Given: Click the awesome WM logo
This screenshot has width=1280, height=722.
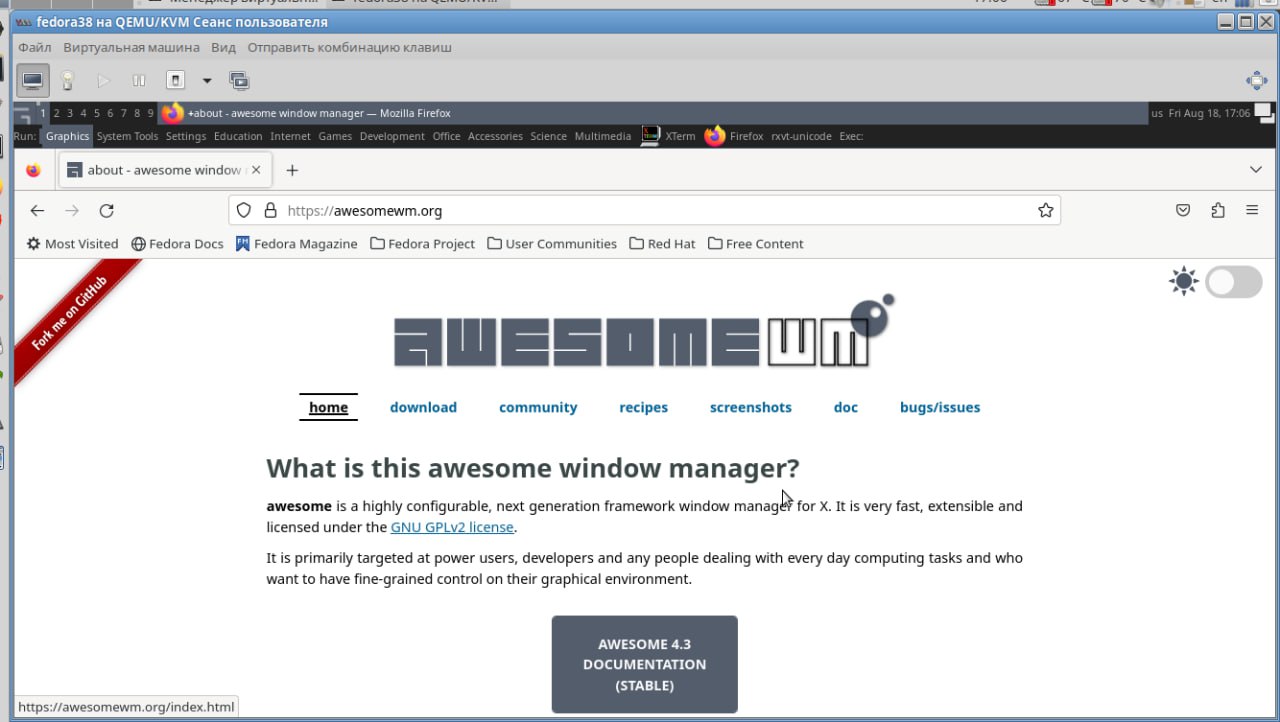Looking at the screenshot, I should coord(644,332).
